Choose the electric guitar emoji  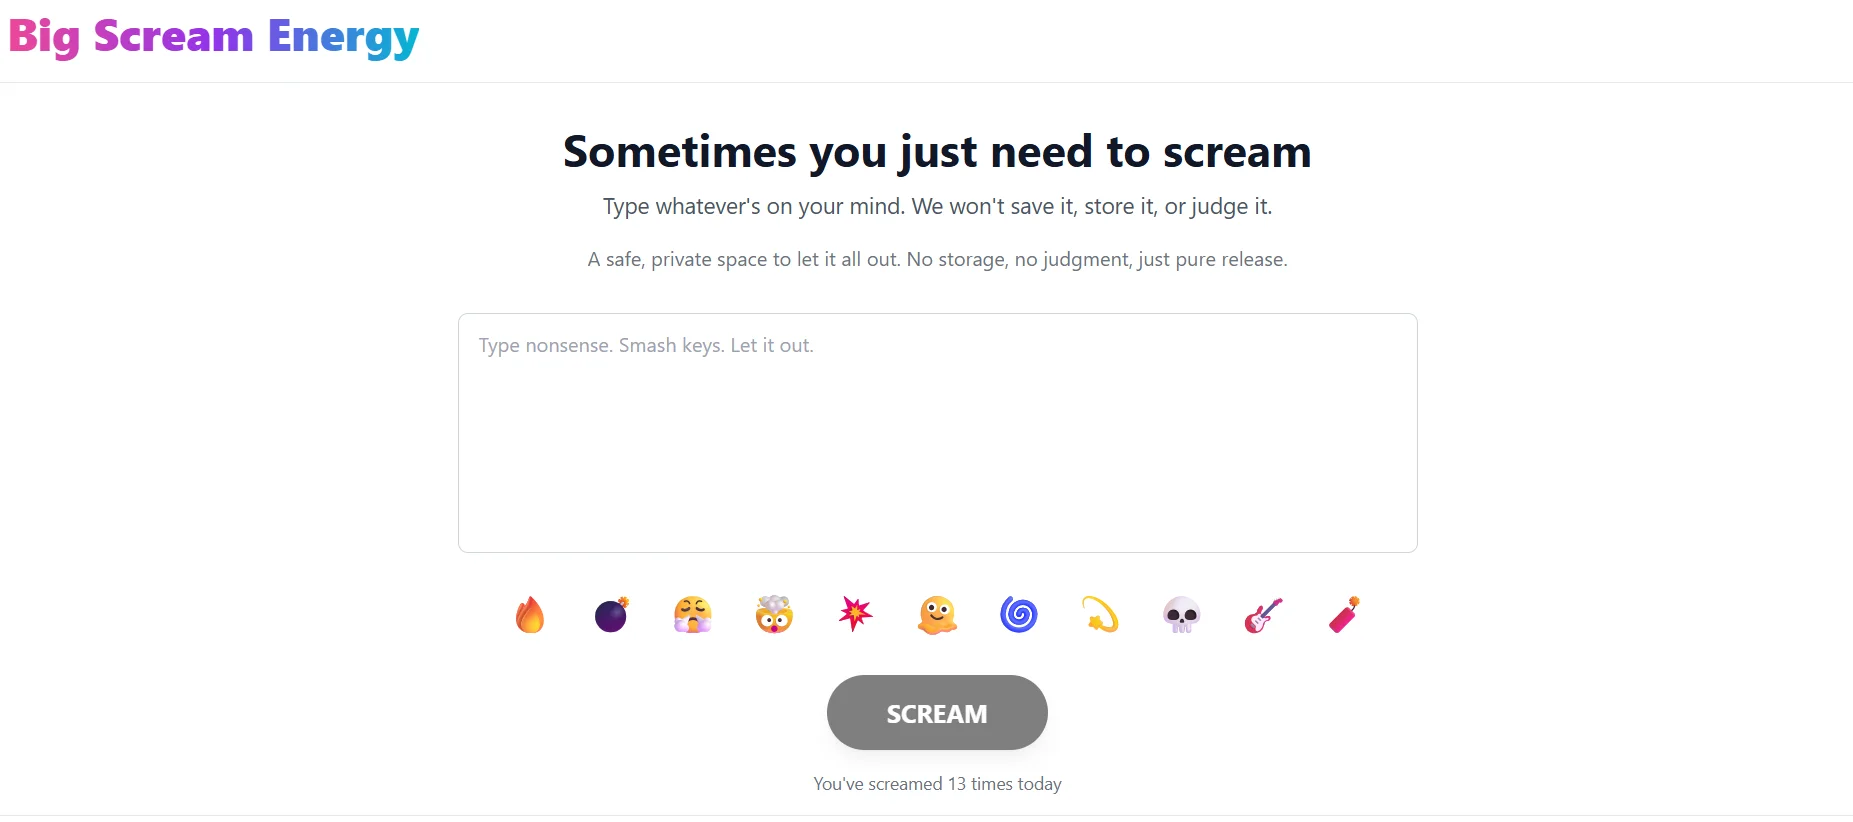[x=1263, y=615]
